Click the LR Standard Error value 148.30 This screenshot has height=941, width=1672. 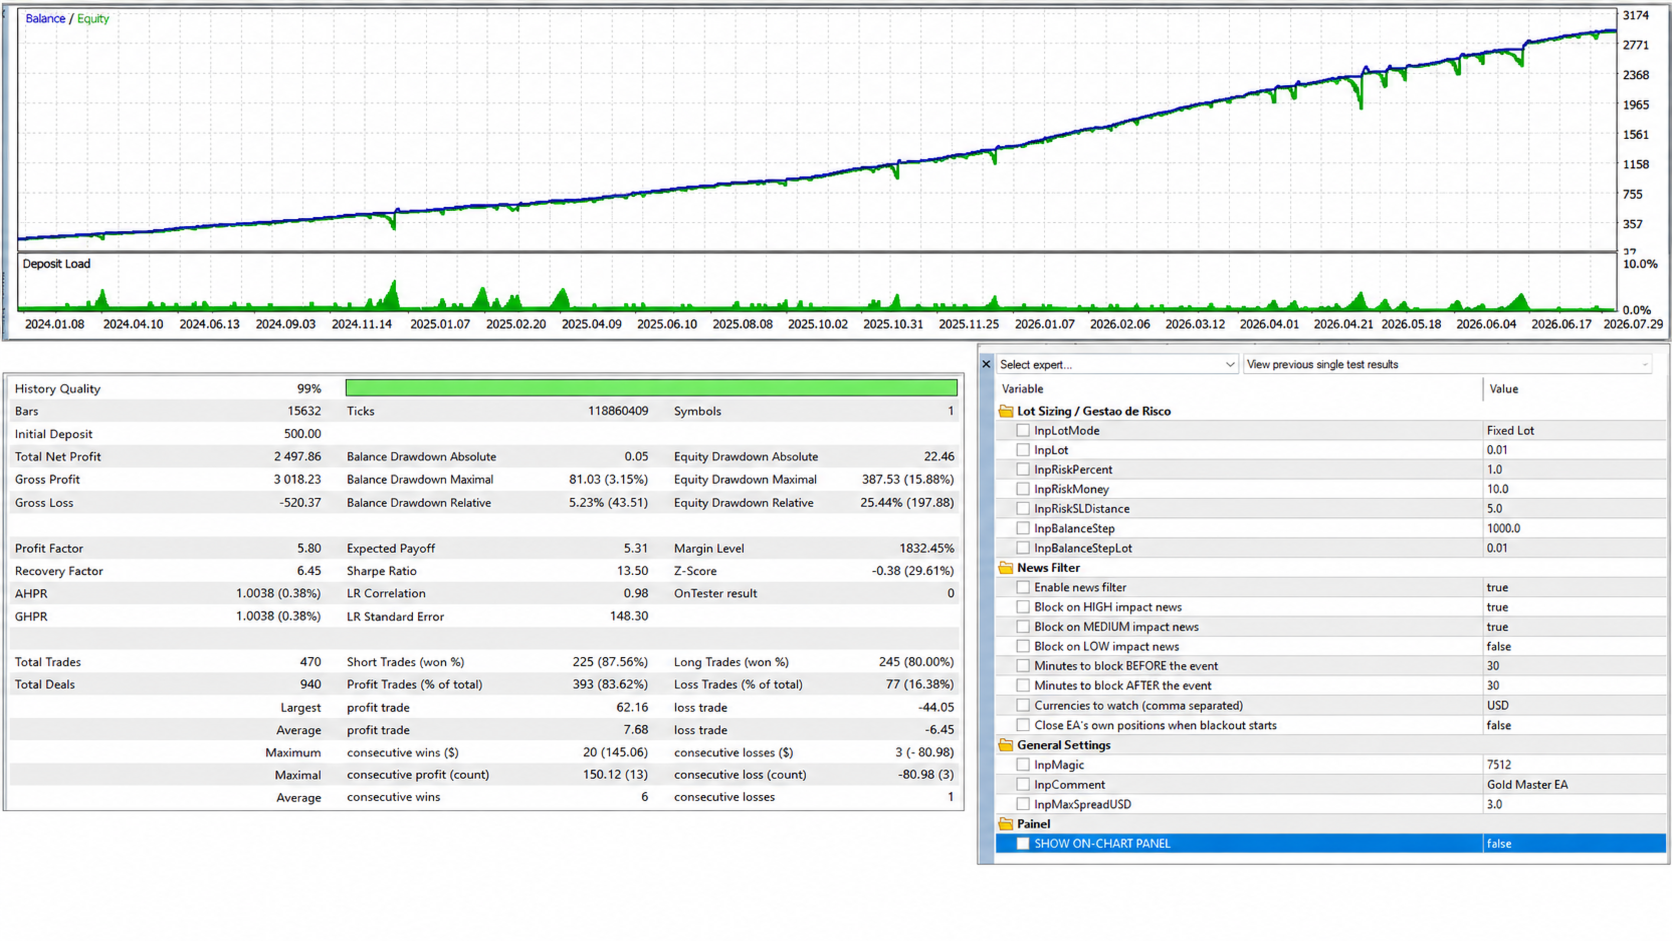click(x=628, y=617)
